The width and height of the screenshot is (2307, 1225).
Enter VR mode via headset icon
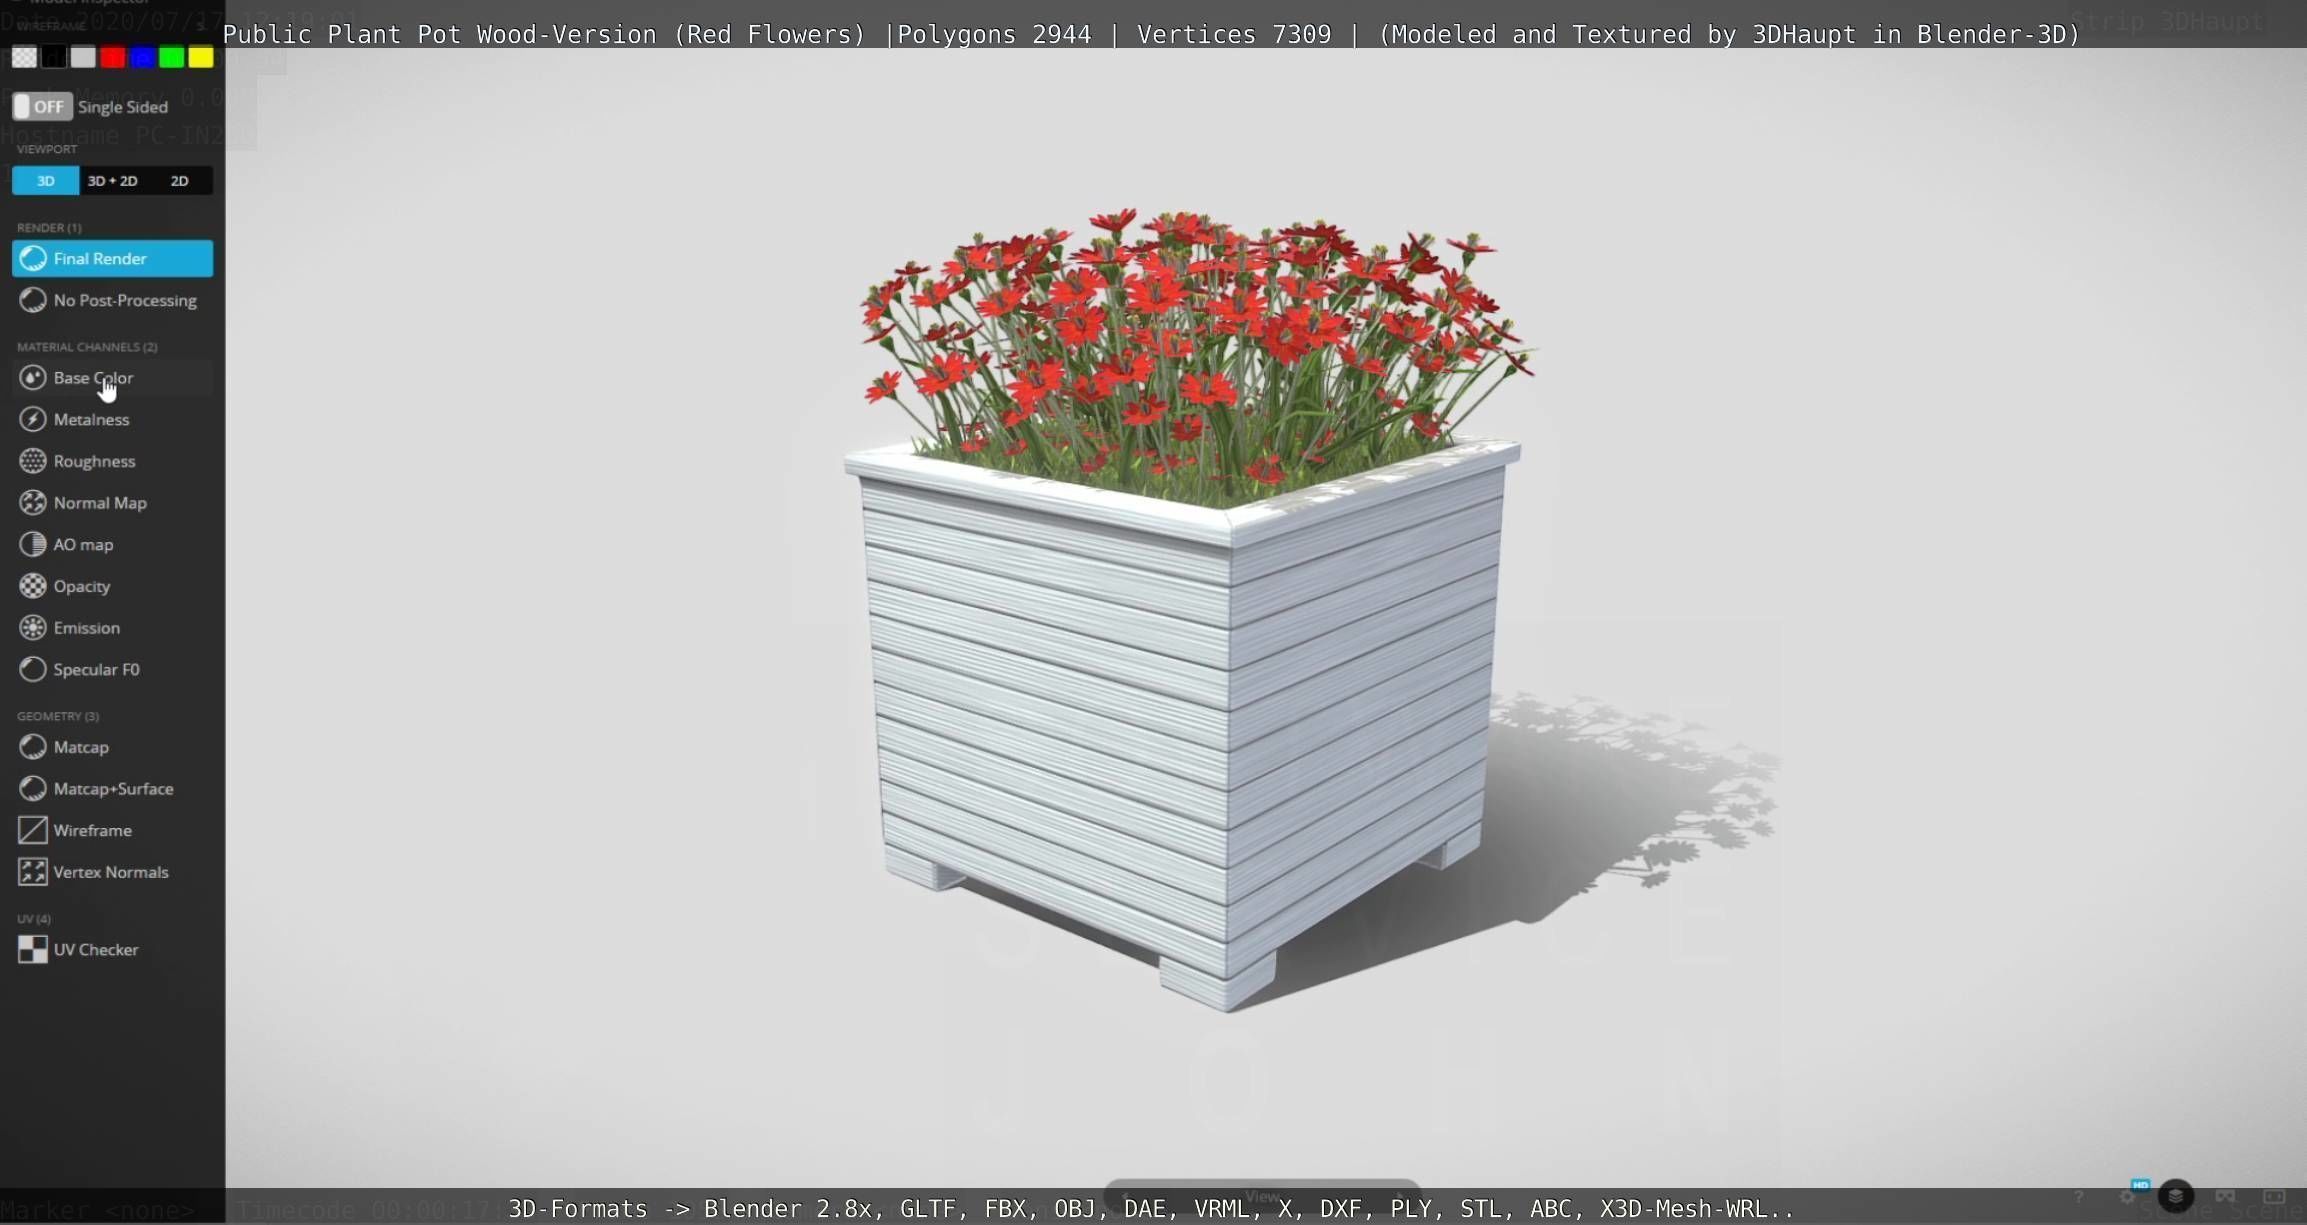coord(2225,1197)
